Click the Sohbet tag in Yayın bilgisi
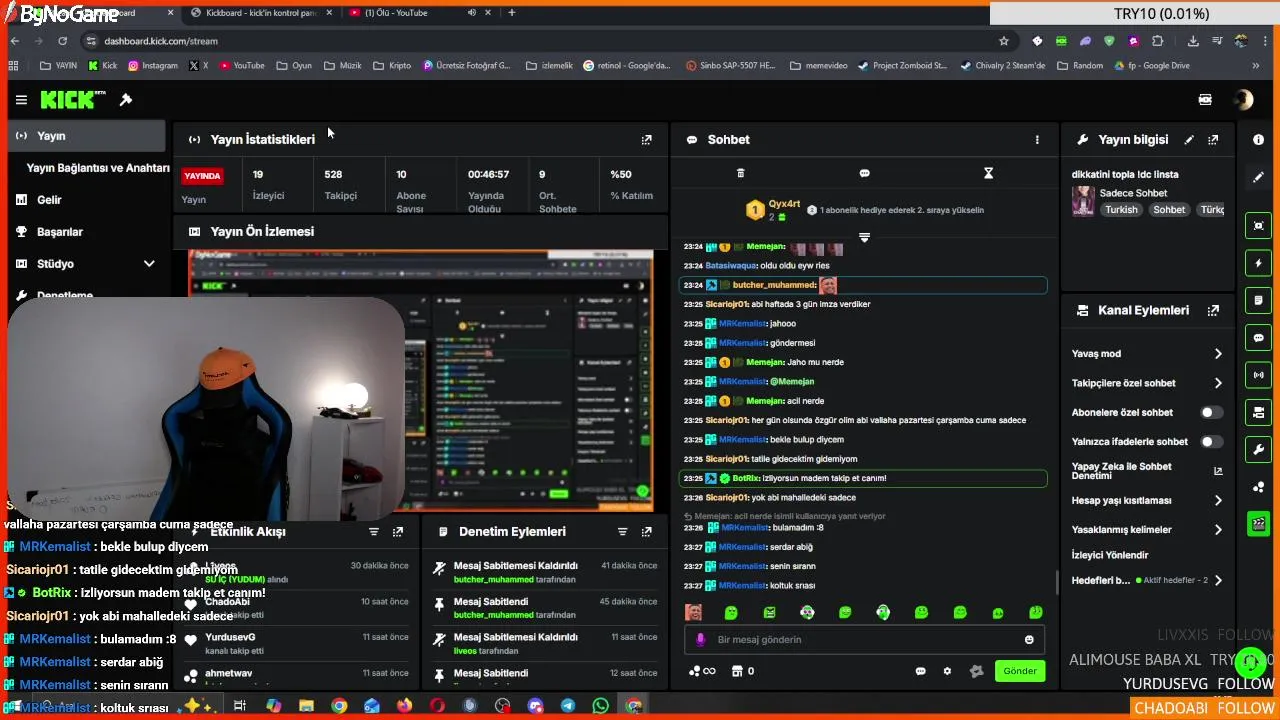 tap(1169, 210)
